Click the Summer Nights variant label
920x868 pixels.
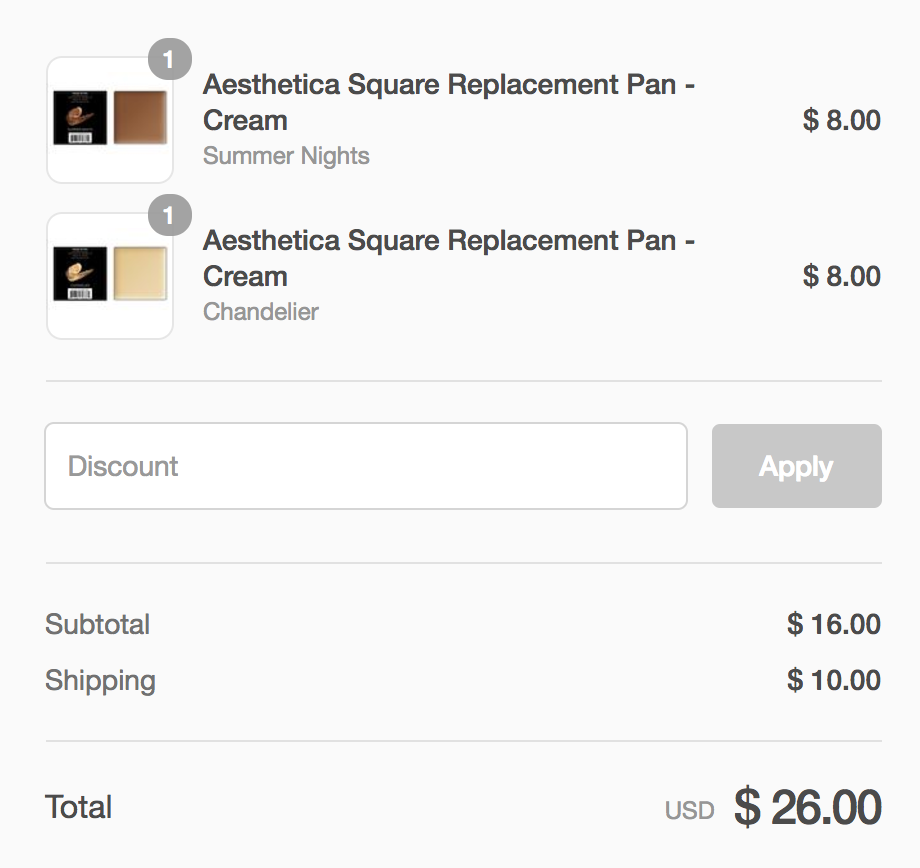click(x=286, y=156)
